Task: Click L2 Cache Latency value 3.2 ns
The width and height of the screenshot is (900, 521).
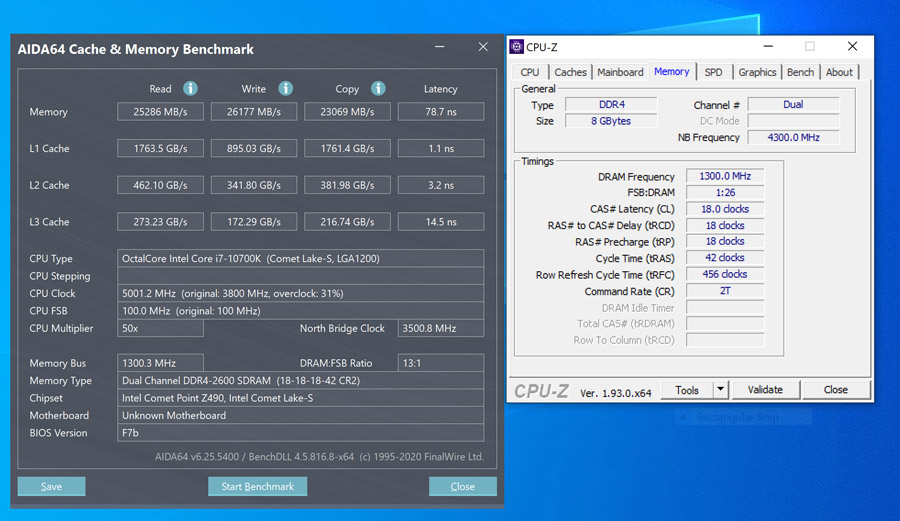Action: (x=441, y=185)
